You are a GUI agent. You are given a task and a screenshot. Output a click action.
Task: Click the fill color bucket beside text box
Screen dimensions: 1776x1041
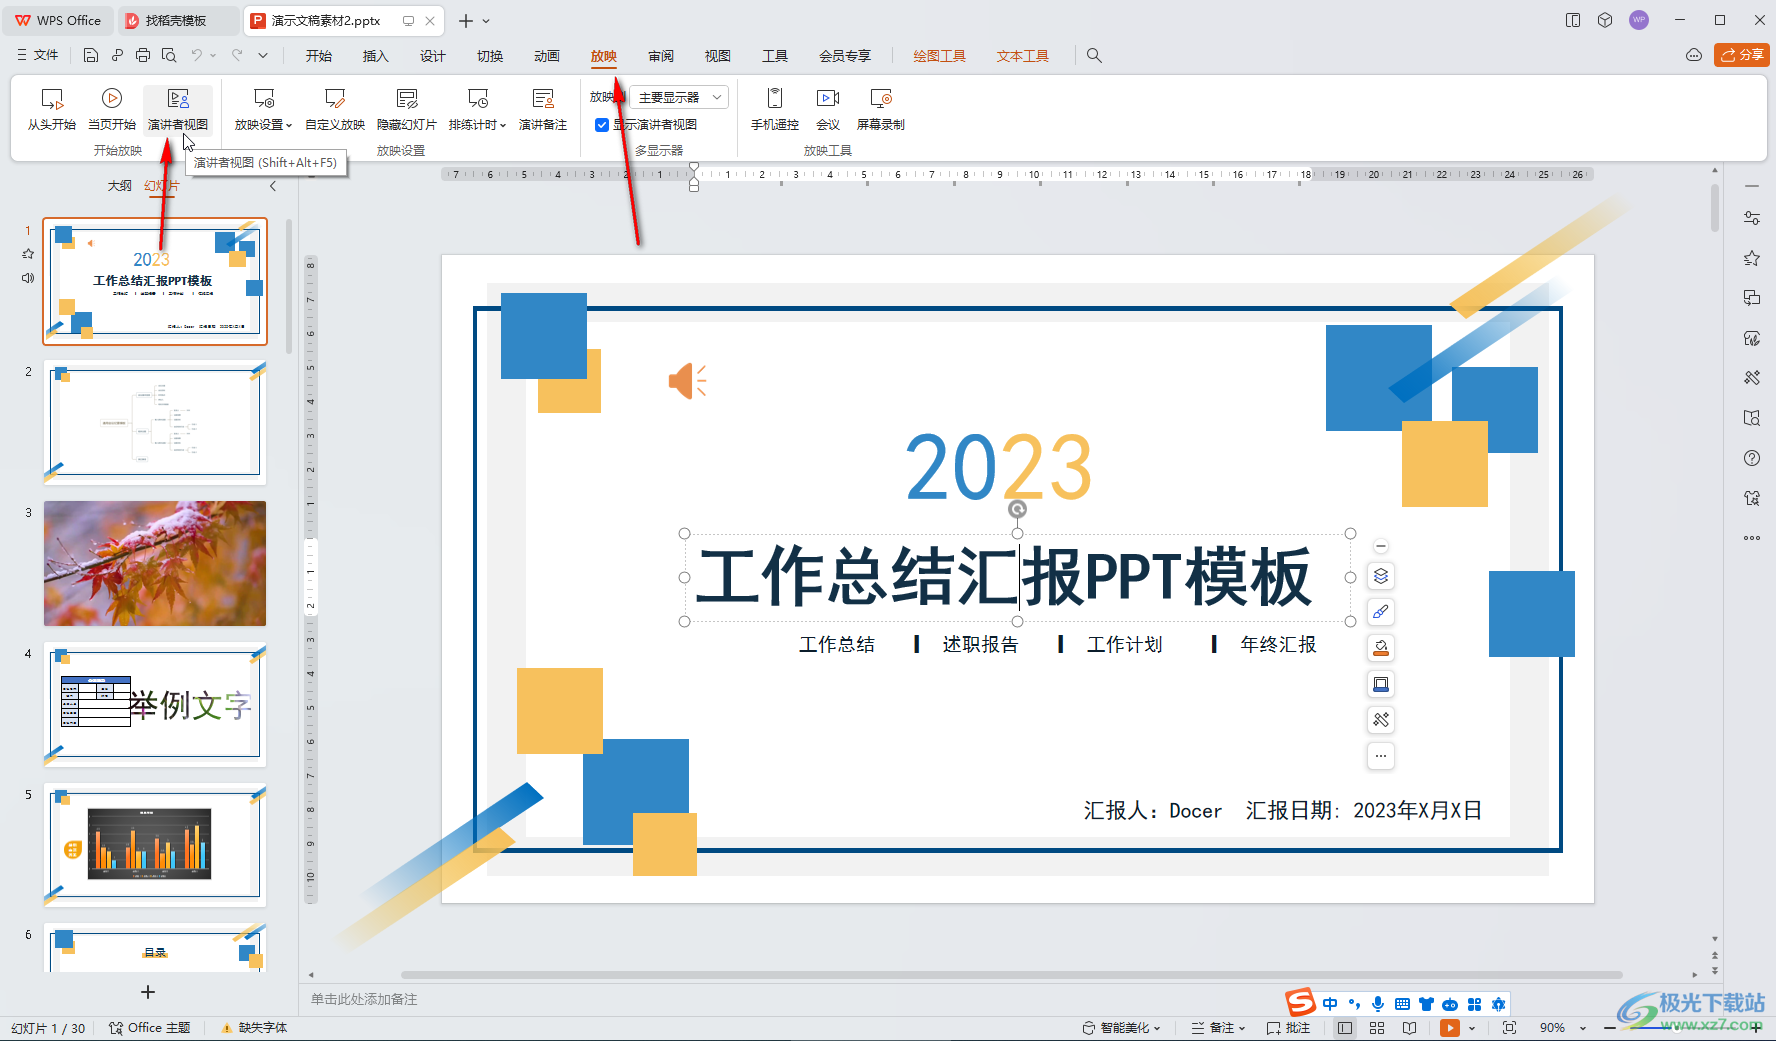[1381, 648]
